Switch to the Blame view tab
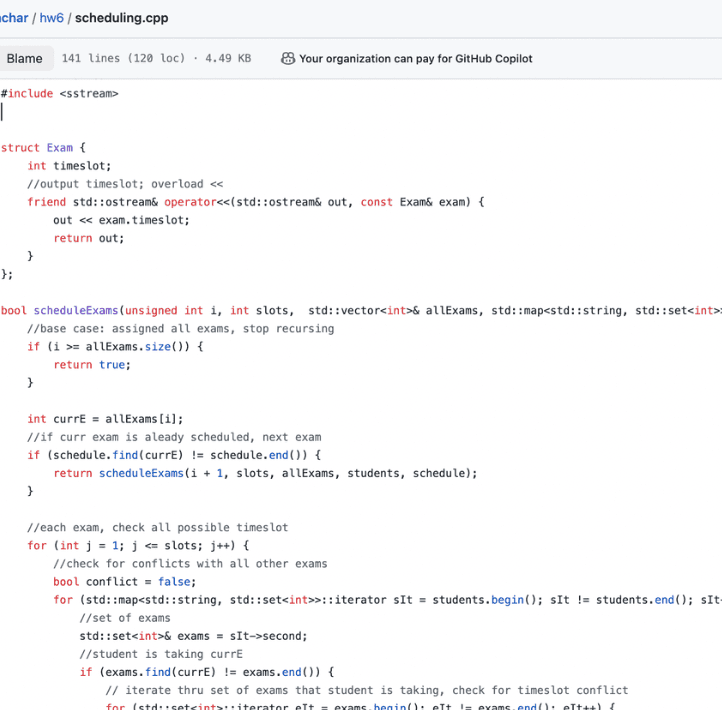Viewport: 722px width, 710px height. coord(24,58)
